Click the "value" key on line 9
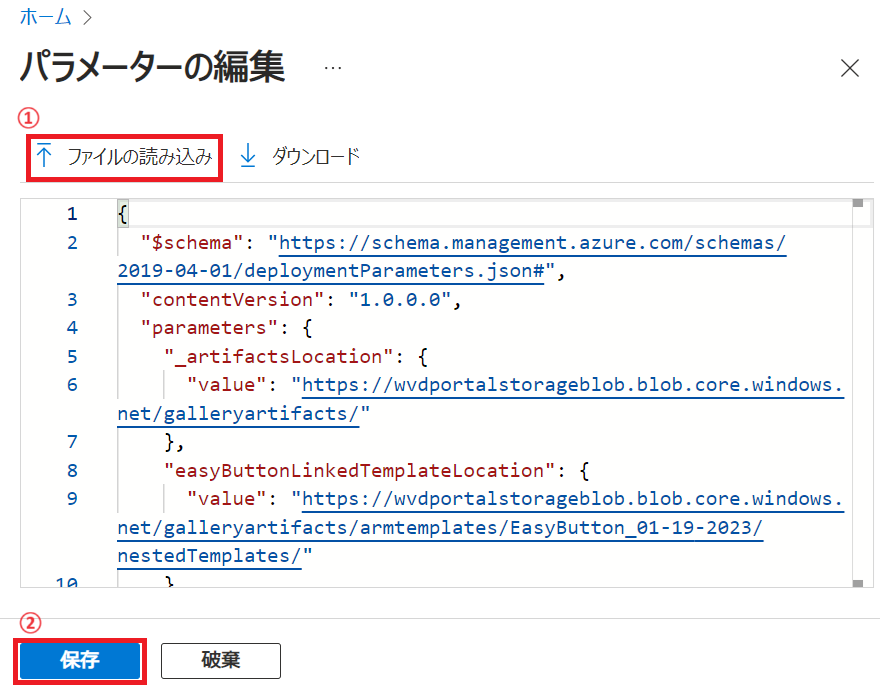 [227, 499]
